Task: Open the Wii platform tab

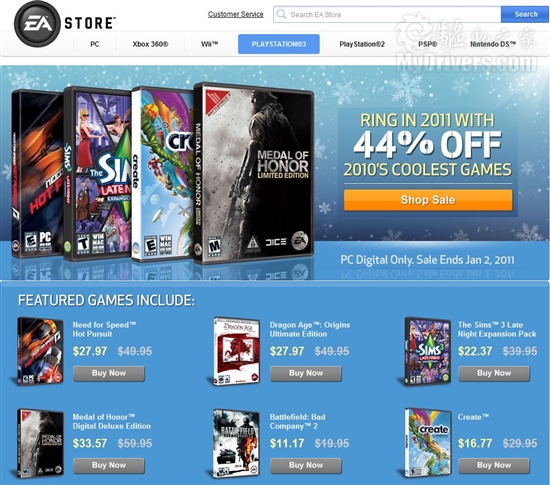Action: tap(209, 44)
